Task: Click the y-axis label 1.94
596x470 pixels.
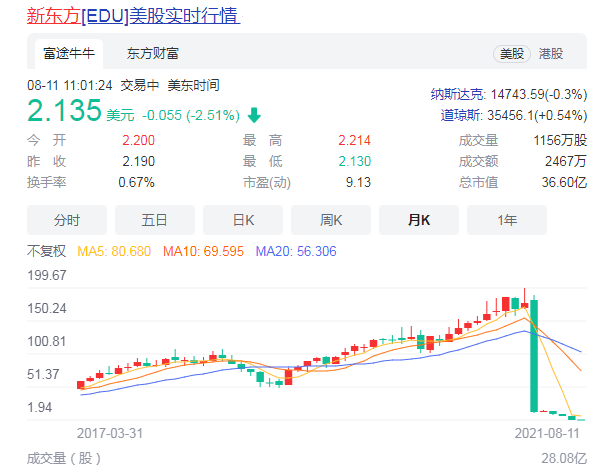Action: pyautogui.click(x=40, y=407)
